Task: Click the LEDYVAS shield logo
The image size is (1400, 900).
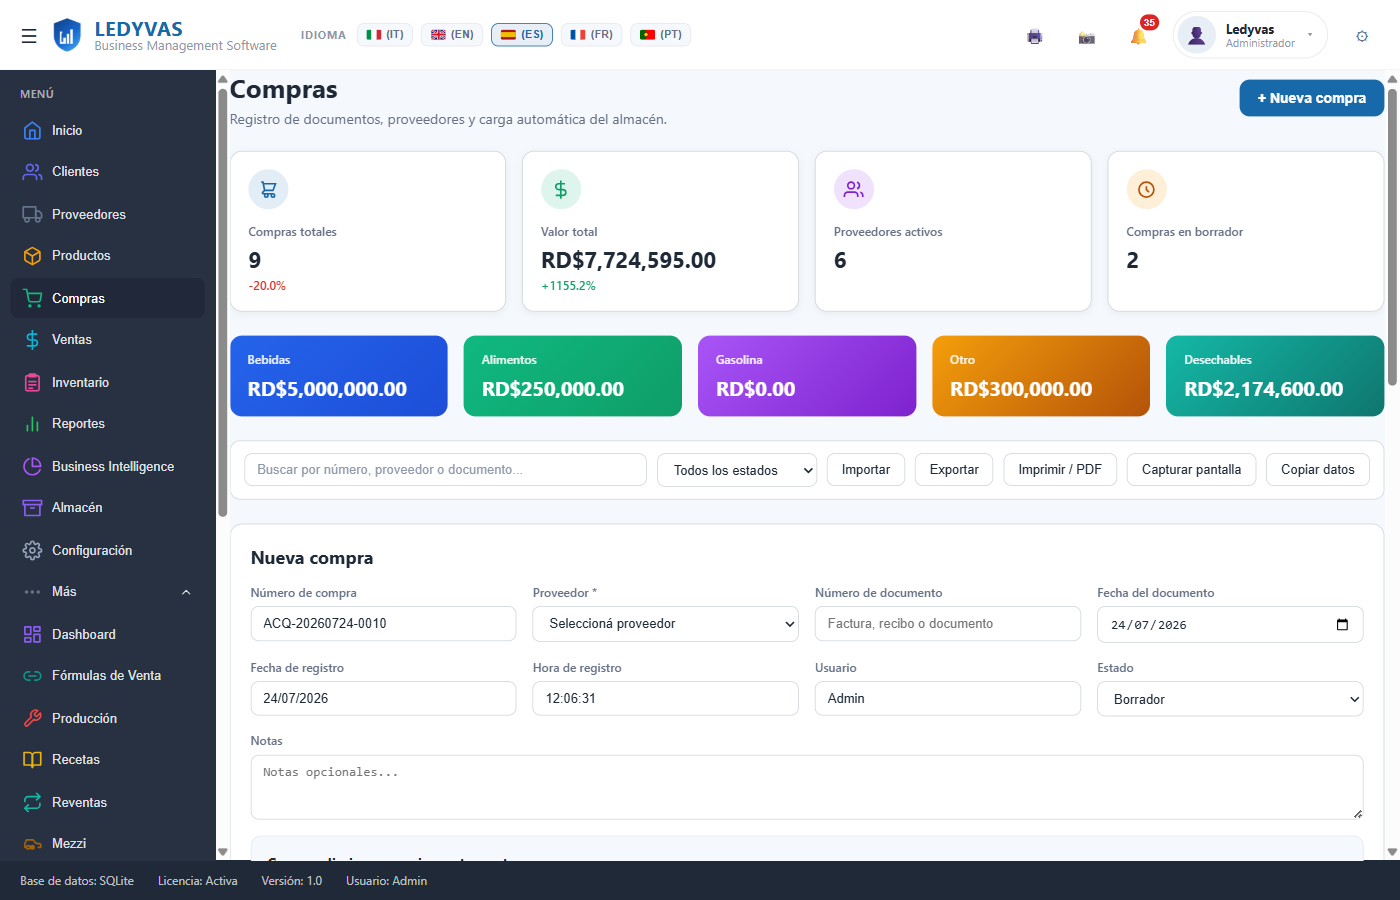Action: [x=67, y=36]
